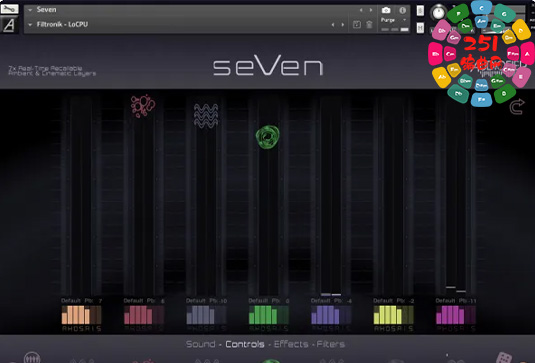The width and height of the screenshot is (535, 363).
Task: Open the Default menu above the yellow envelope
Action: 383,301
